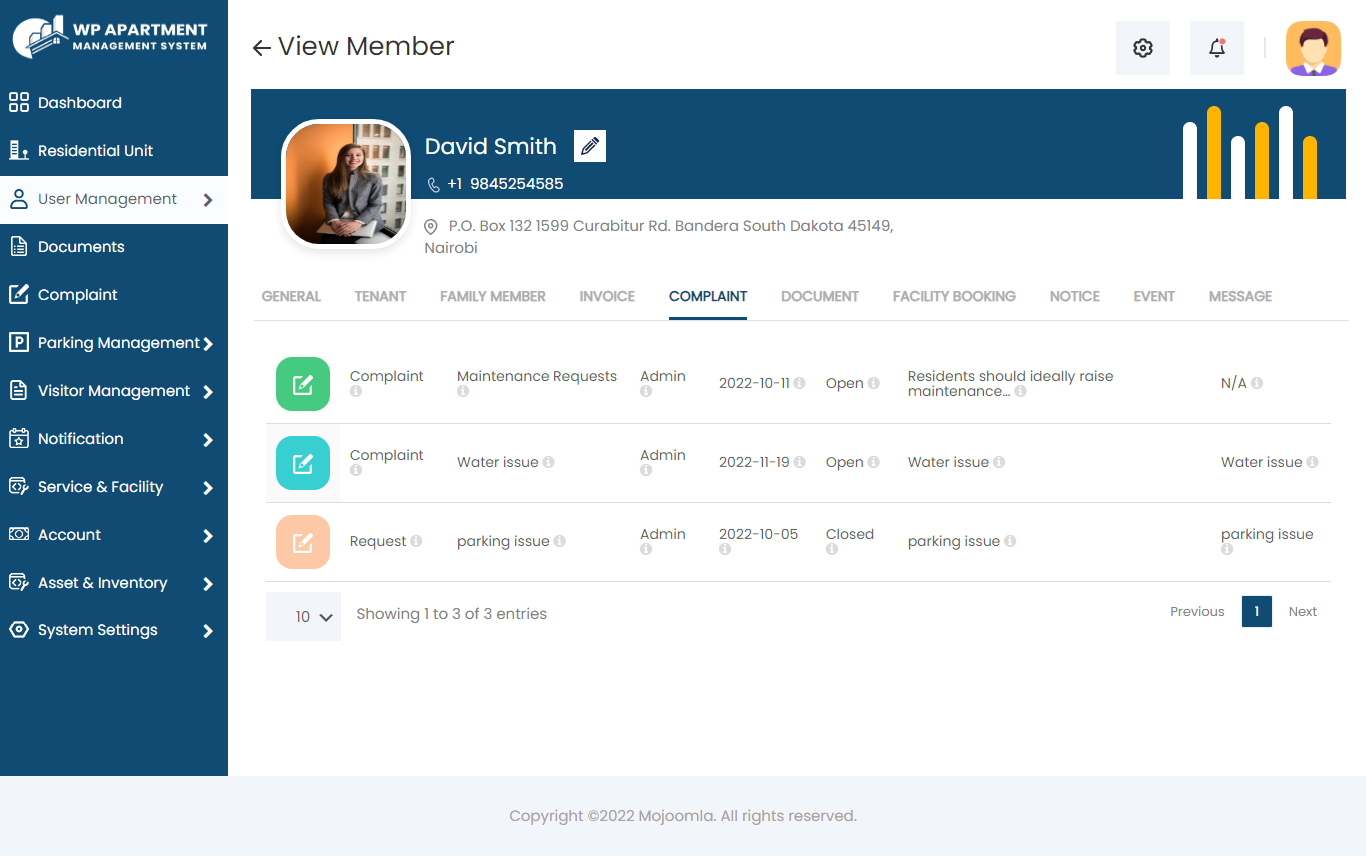Open the entries-per-page dropdown showing 10
Image resolution: width=1366 pixels, height=857 pixels.
(303, 617)
